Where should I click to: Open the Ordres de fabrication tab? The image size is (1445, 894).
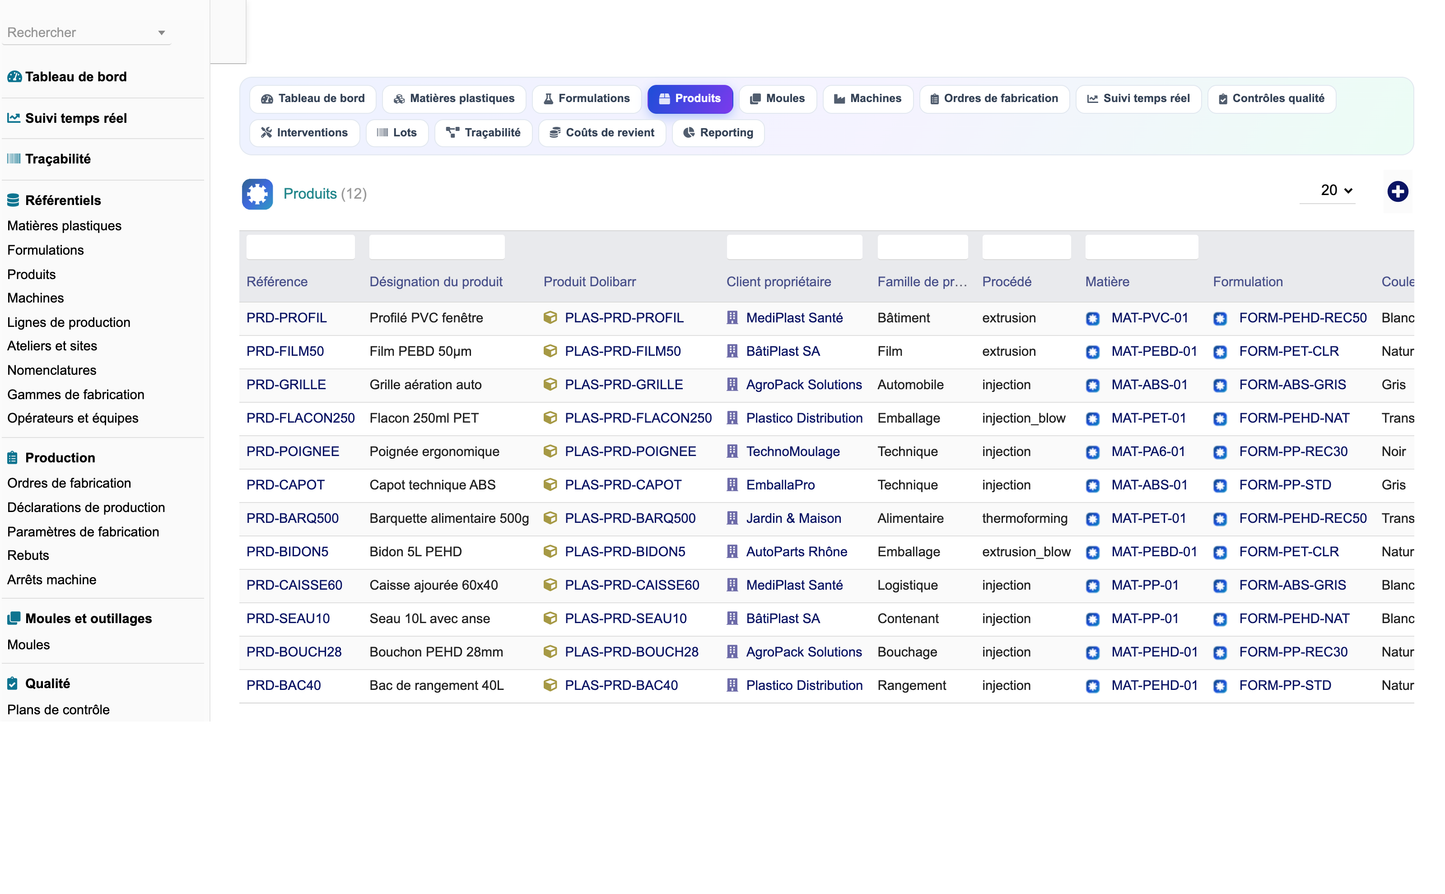[x=994, y=99]
